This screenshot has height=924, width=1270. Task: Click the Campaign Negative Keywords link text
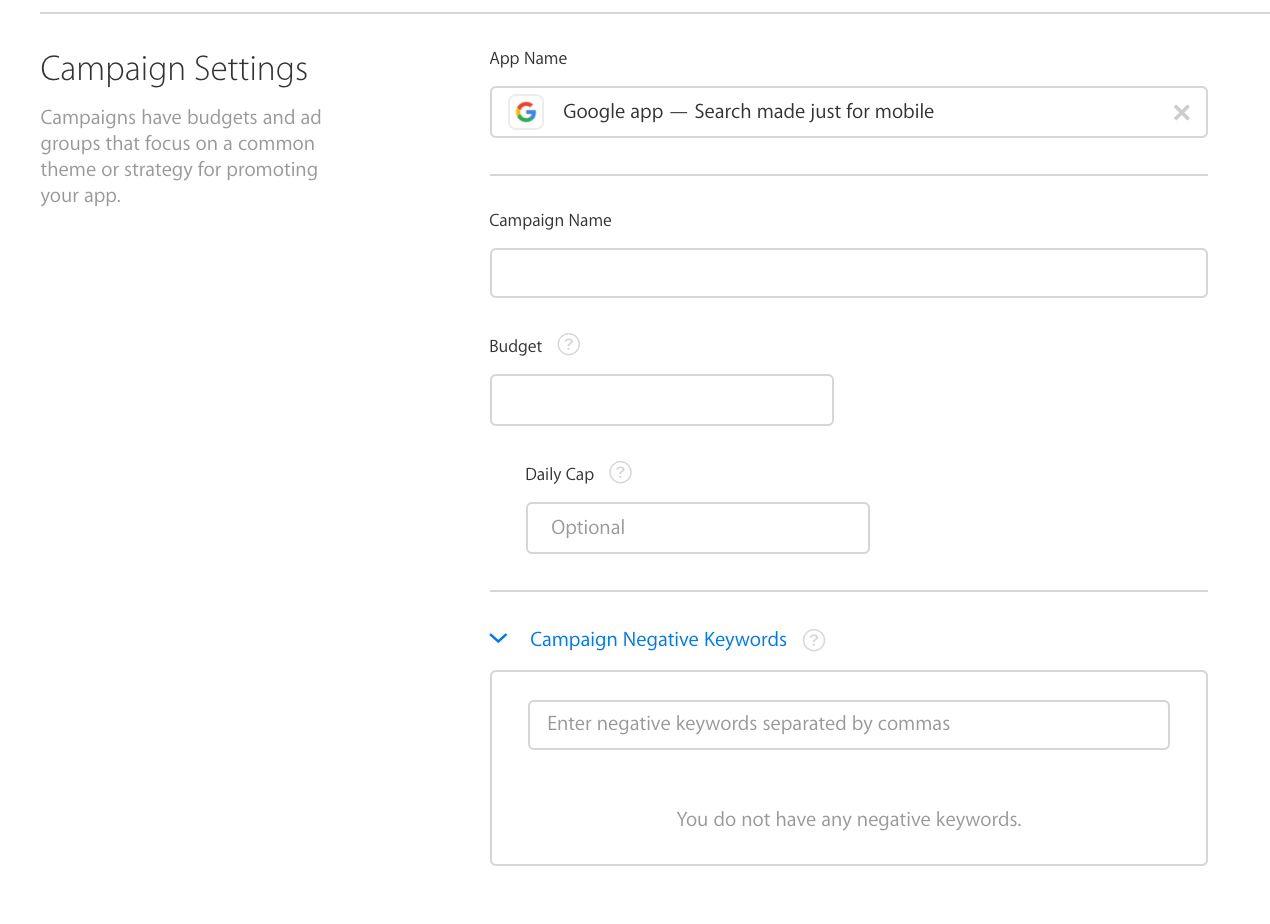click(x=658, y=639)
